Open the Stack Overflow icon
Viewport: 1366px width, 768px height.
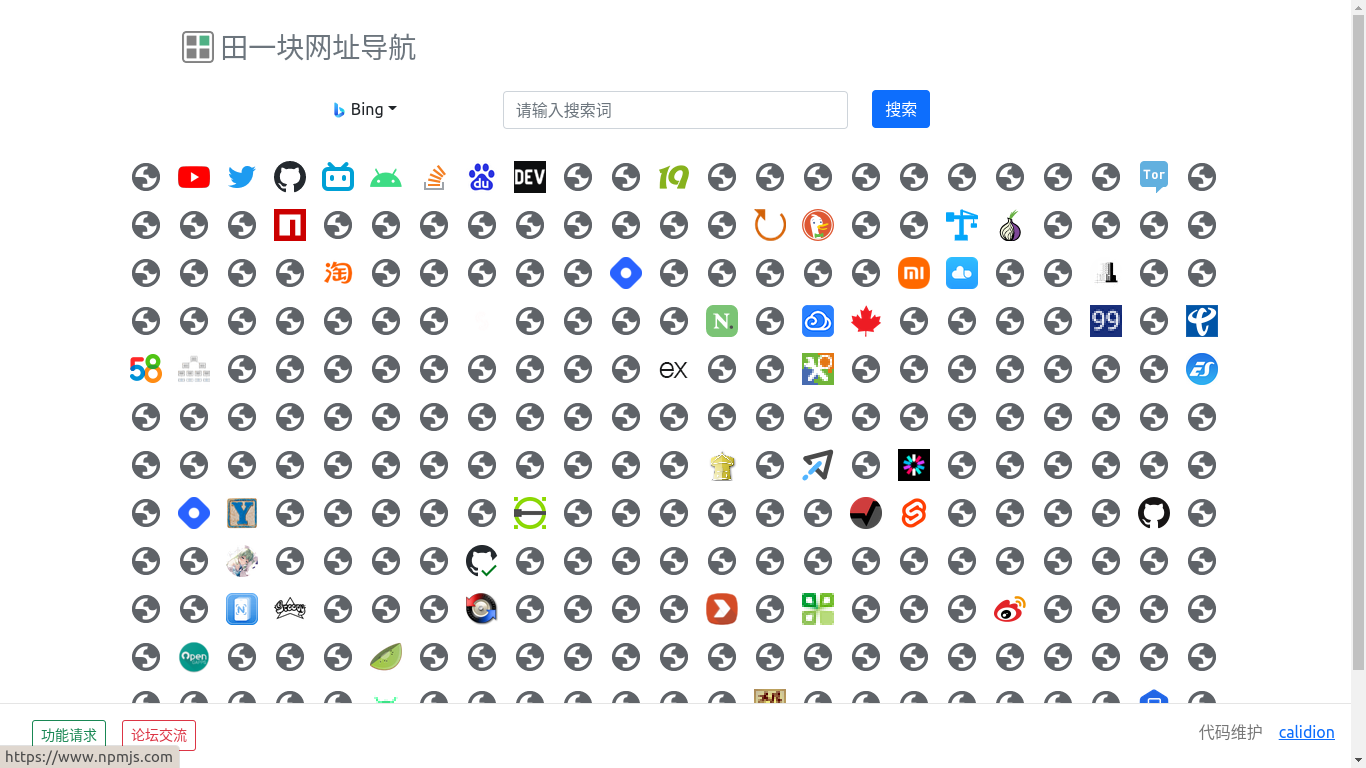click(434, 177)
